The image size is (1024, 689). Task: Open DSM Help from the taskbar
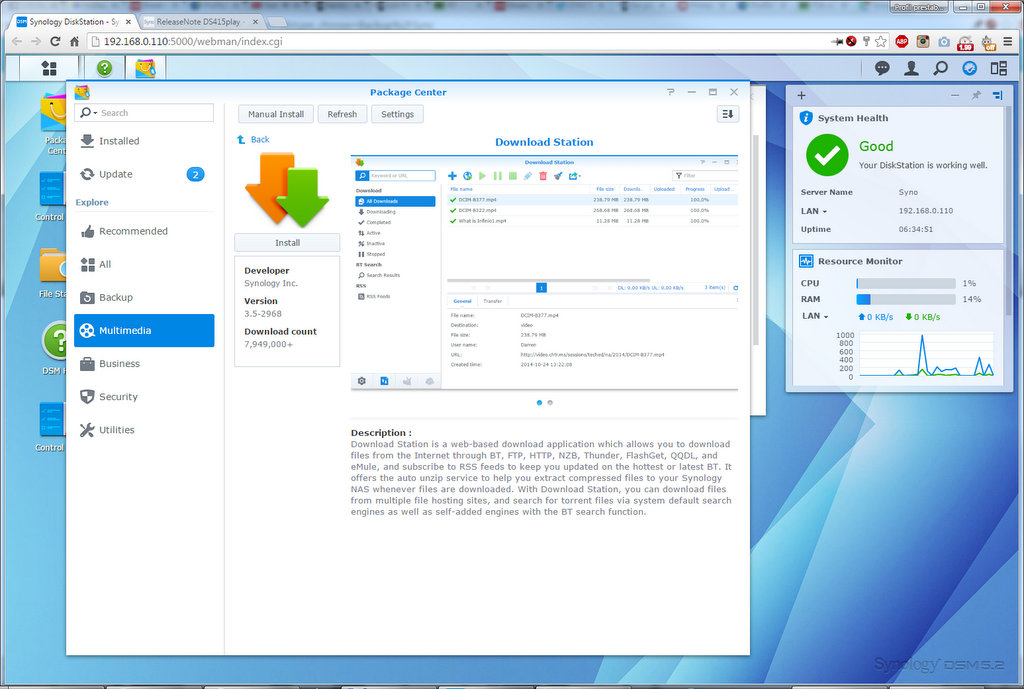coord(104,68)
